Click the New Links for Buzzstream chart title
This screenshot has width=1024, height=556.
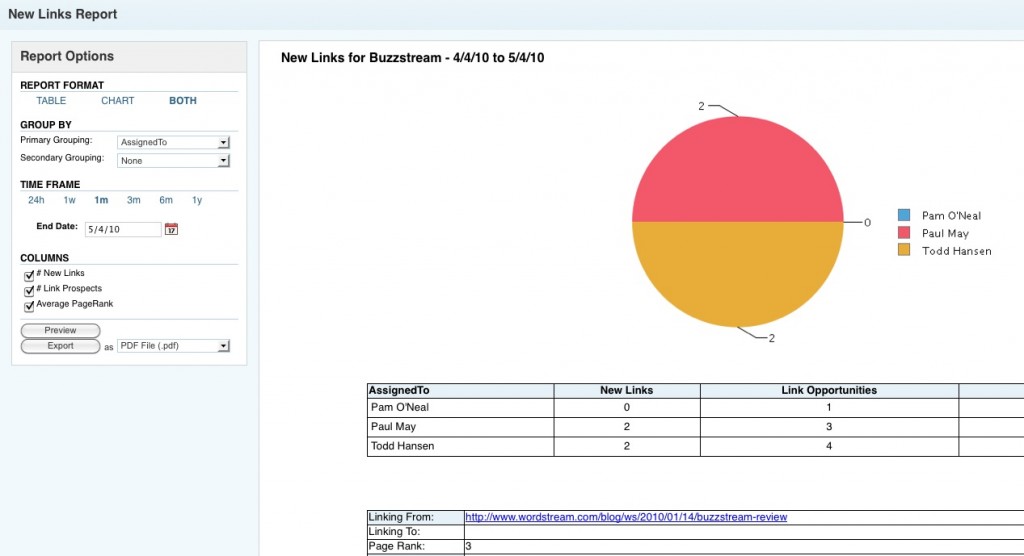[x=412, y=57]
